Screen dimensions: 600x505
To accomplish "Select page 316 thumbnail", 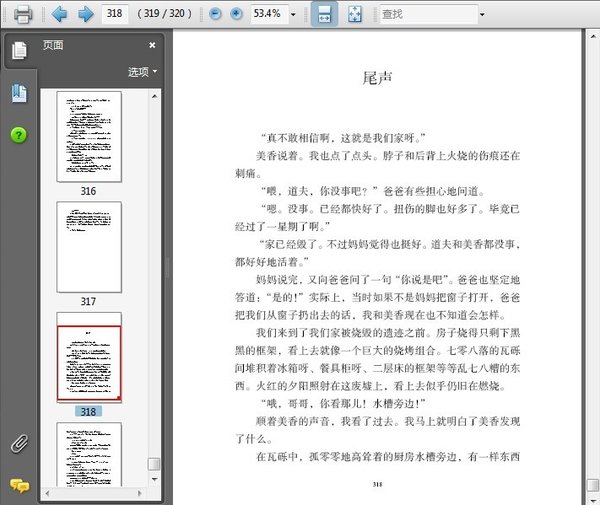I will click(89, 138).
